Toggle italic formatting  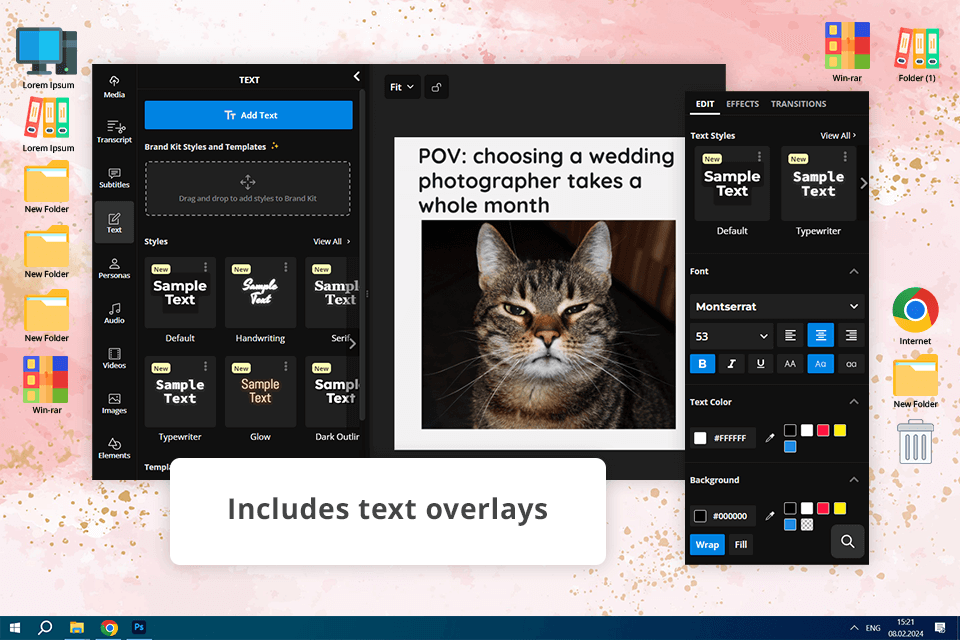click(x=731, y=364)
